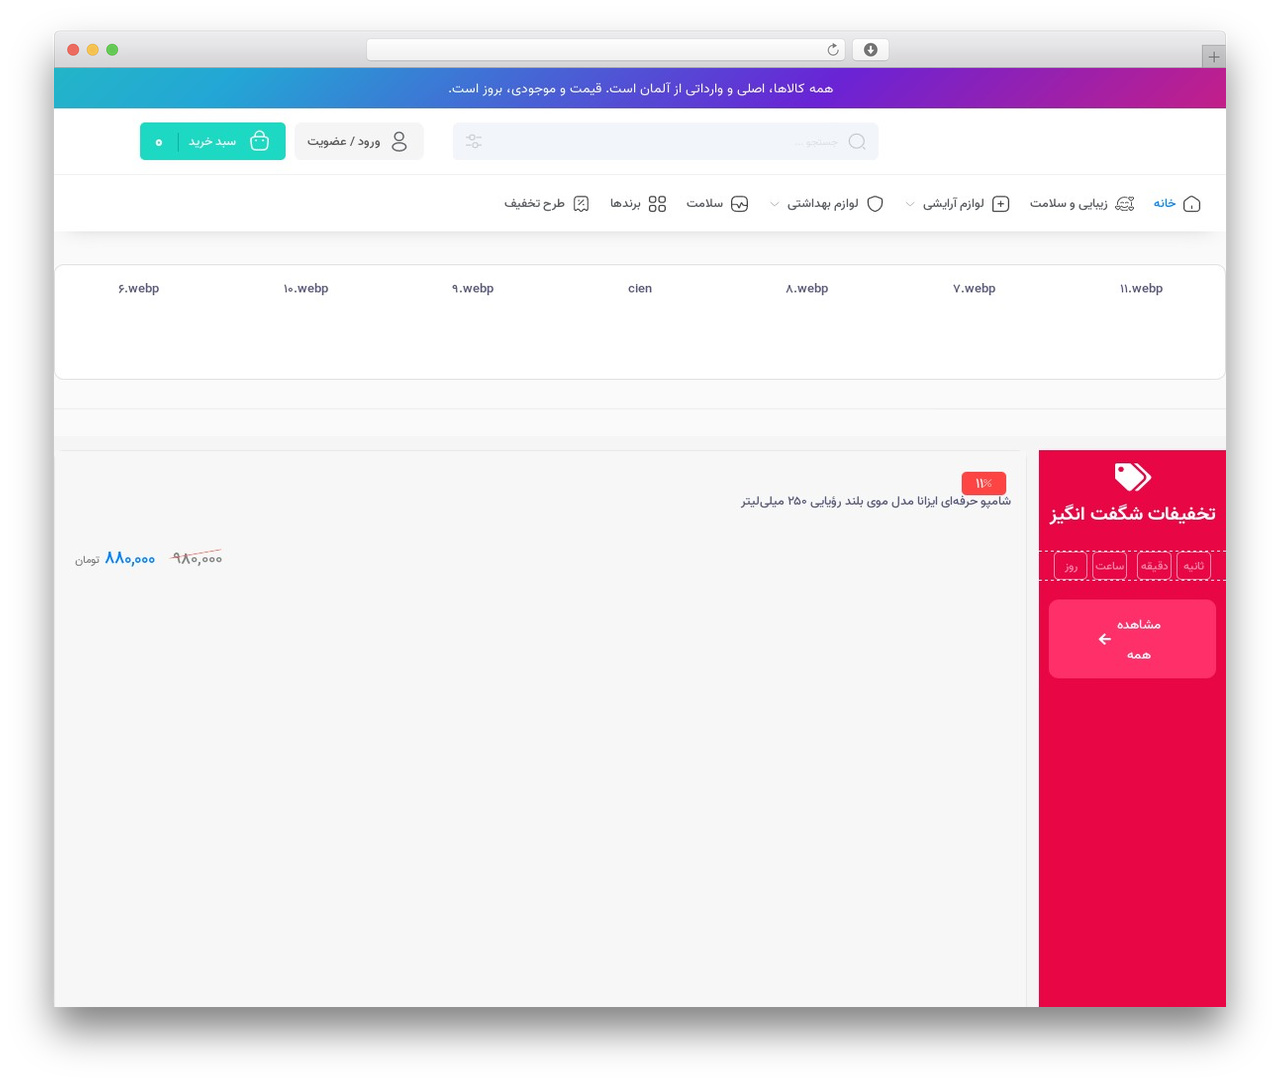Click the health heartbeat icon
Screen dimensions: 1280x1084
pyautogui.click(x=740, y=204)
